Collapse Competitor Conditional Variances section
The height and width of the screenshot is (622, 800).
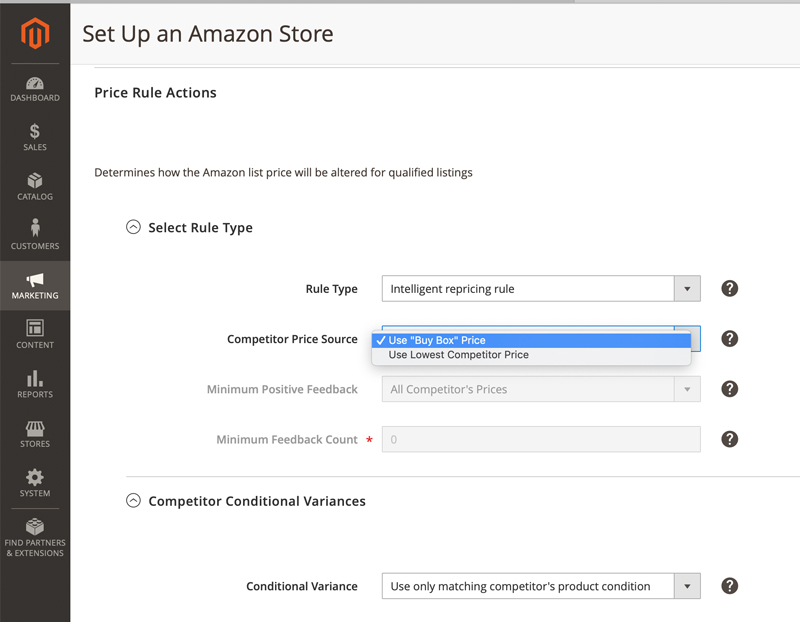[x=133, y=500]
